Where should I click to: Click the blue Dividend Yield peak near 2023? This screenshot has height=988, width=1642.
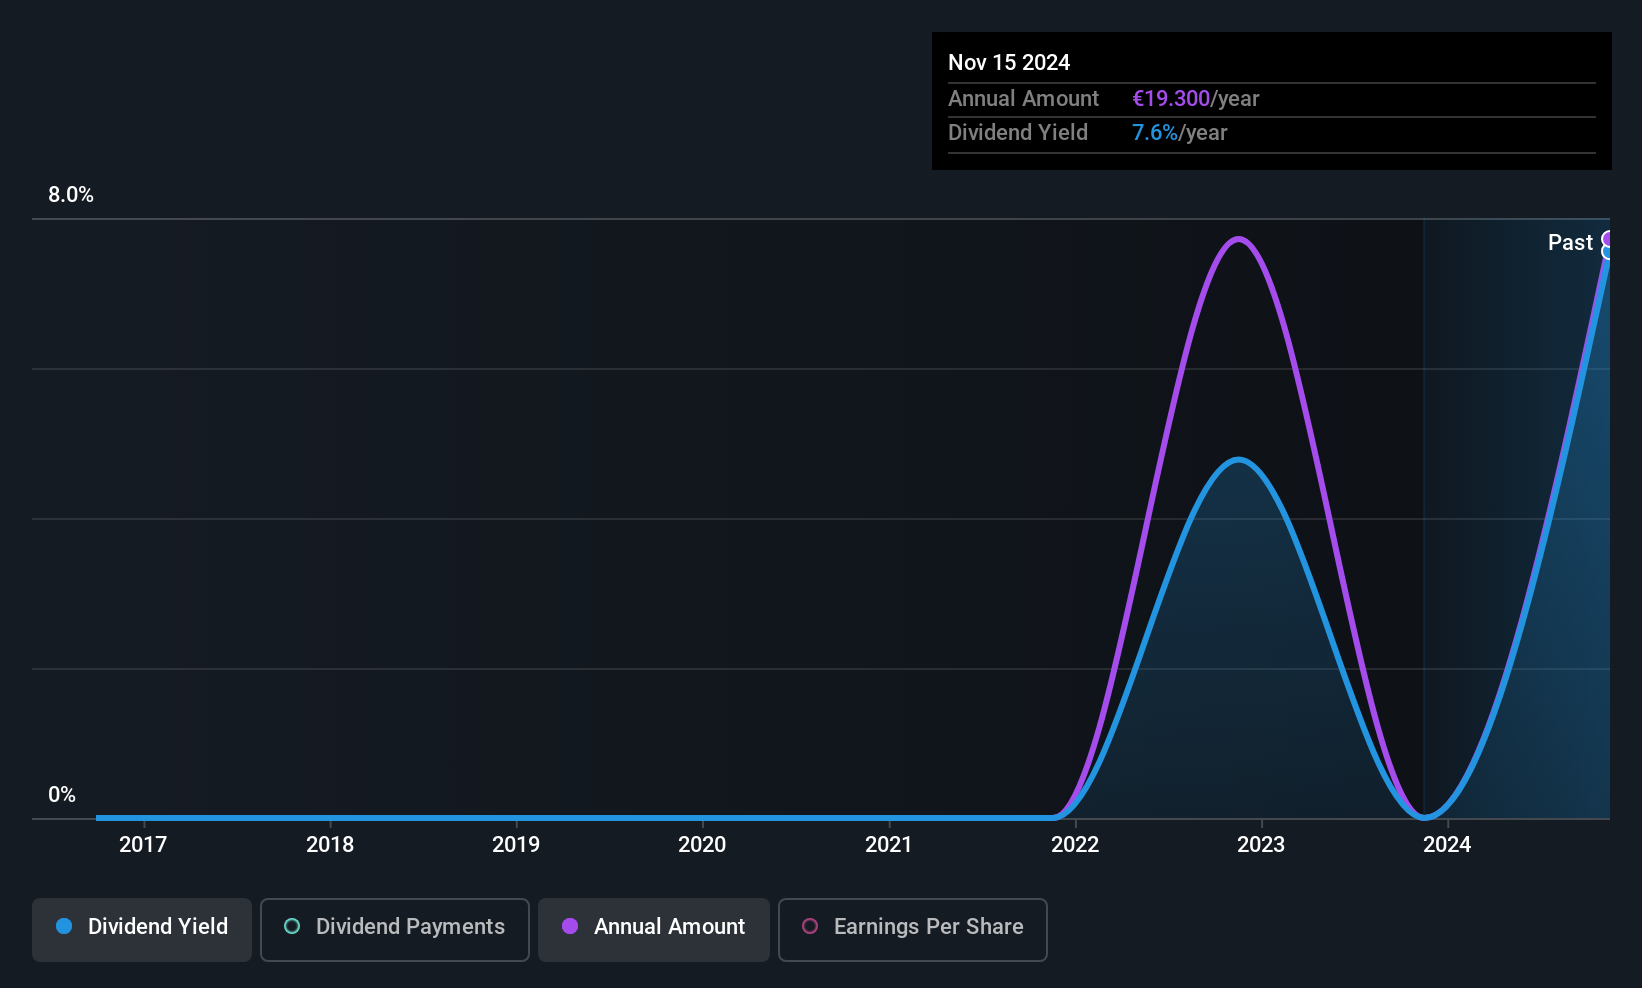coord(1239,460)
